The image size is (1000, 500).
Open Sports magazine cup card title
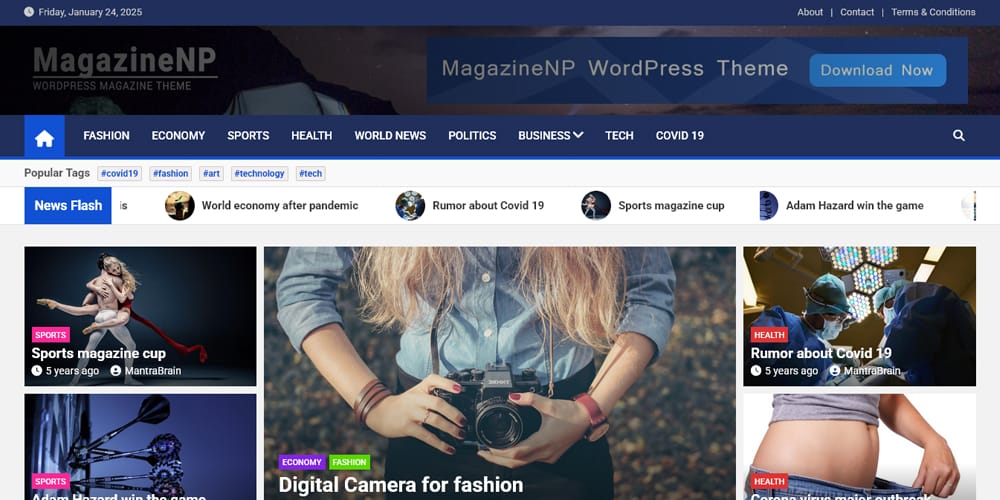coord(99,353)
